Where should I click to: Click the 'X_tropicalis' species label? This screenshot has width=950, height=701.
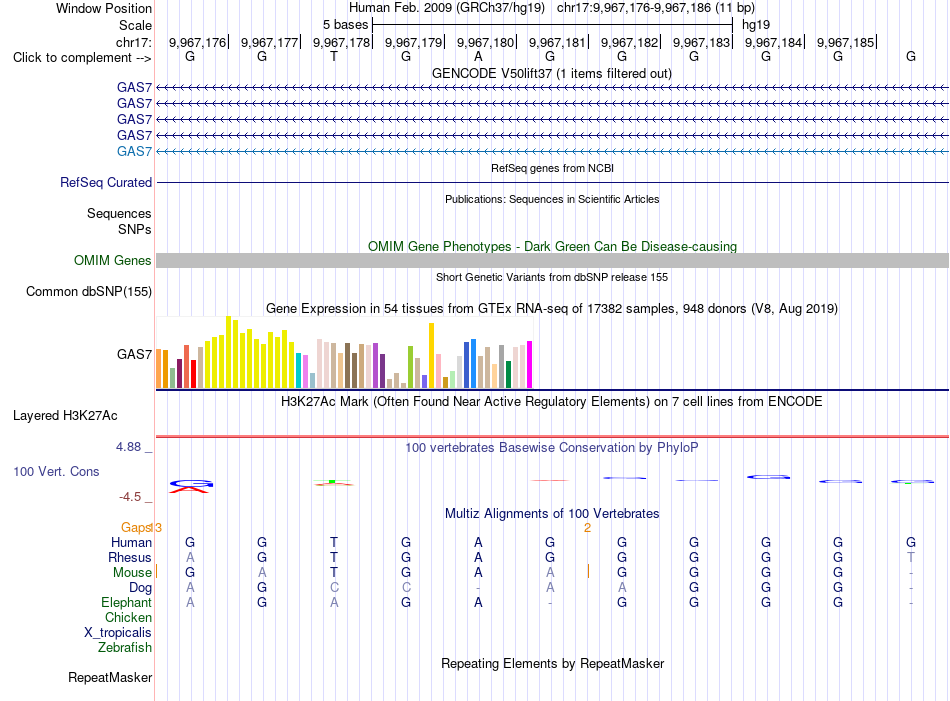tap(118, 633)
